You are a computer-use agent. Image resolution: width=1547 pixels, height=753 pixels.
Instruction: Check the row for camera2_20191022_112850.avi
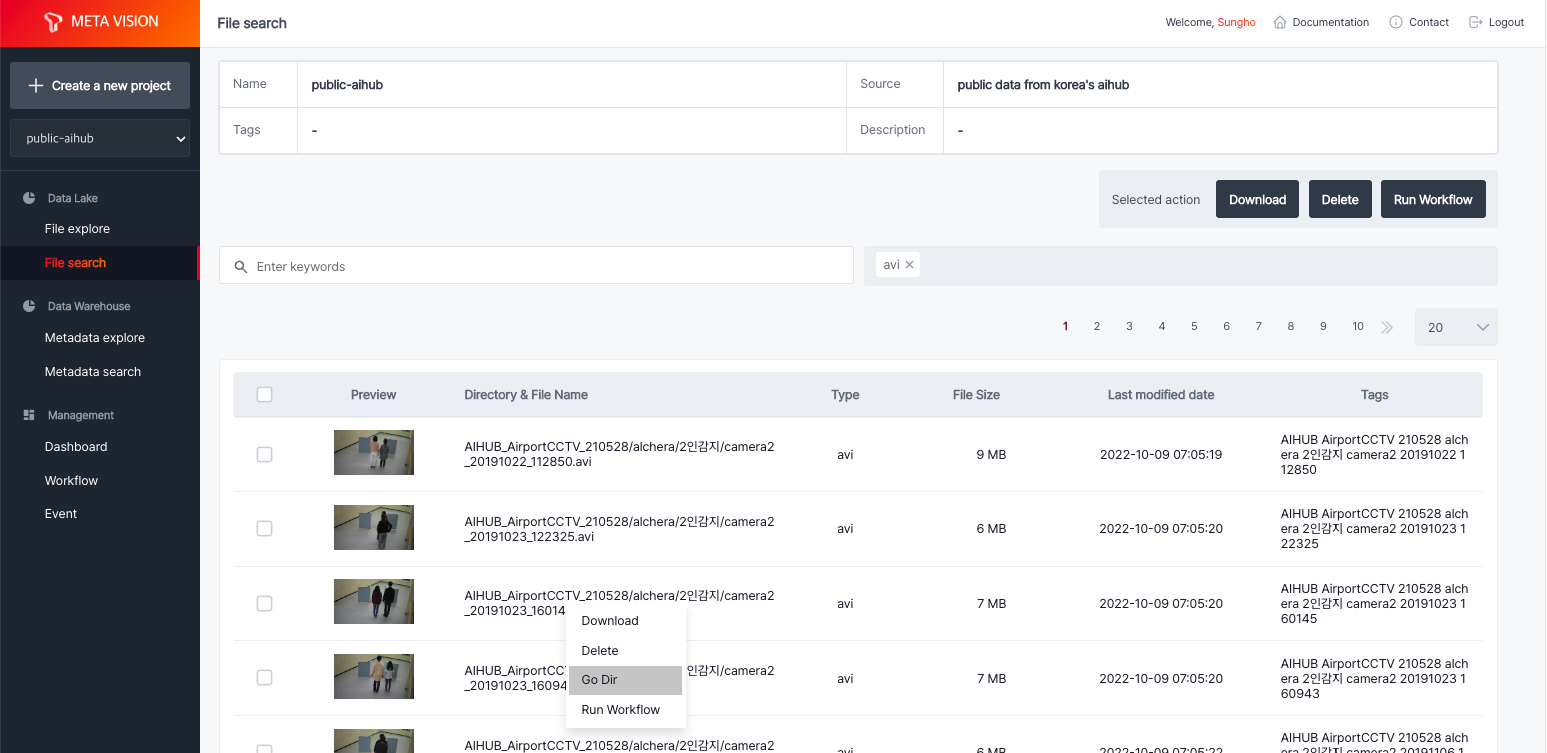pos(264,454)
